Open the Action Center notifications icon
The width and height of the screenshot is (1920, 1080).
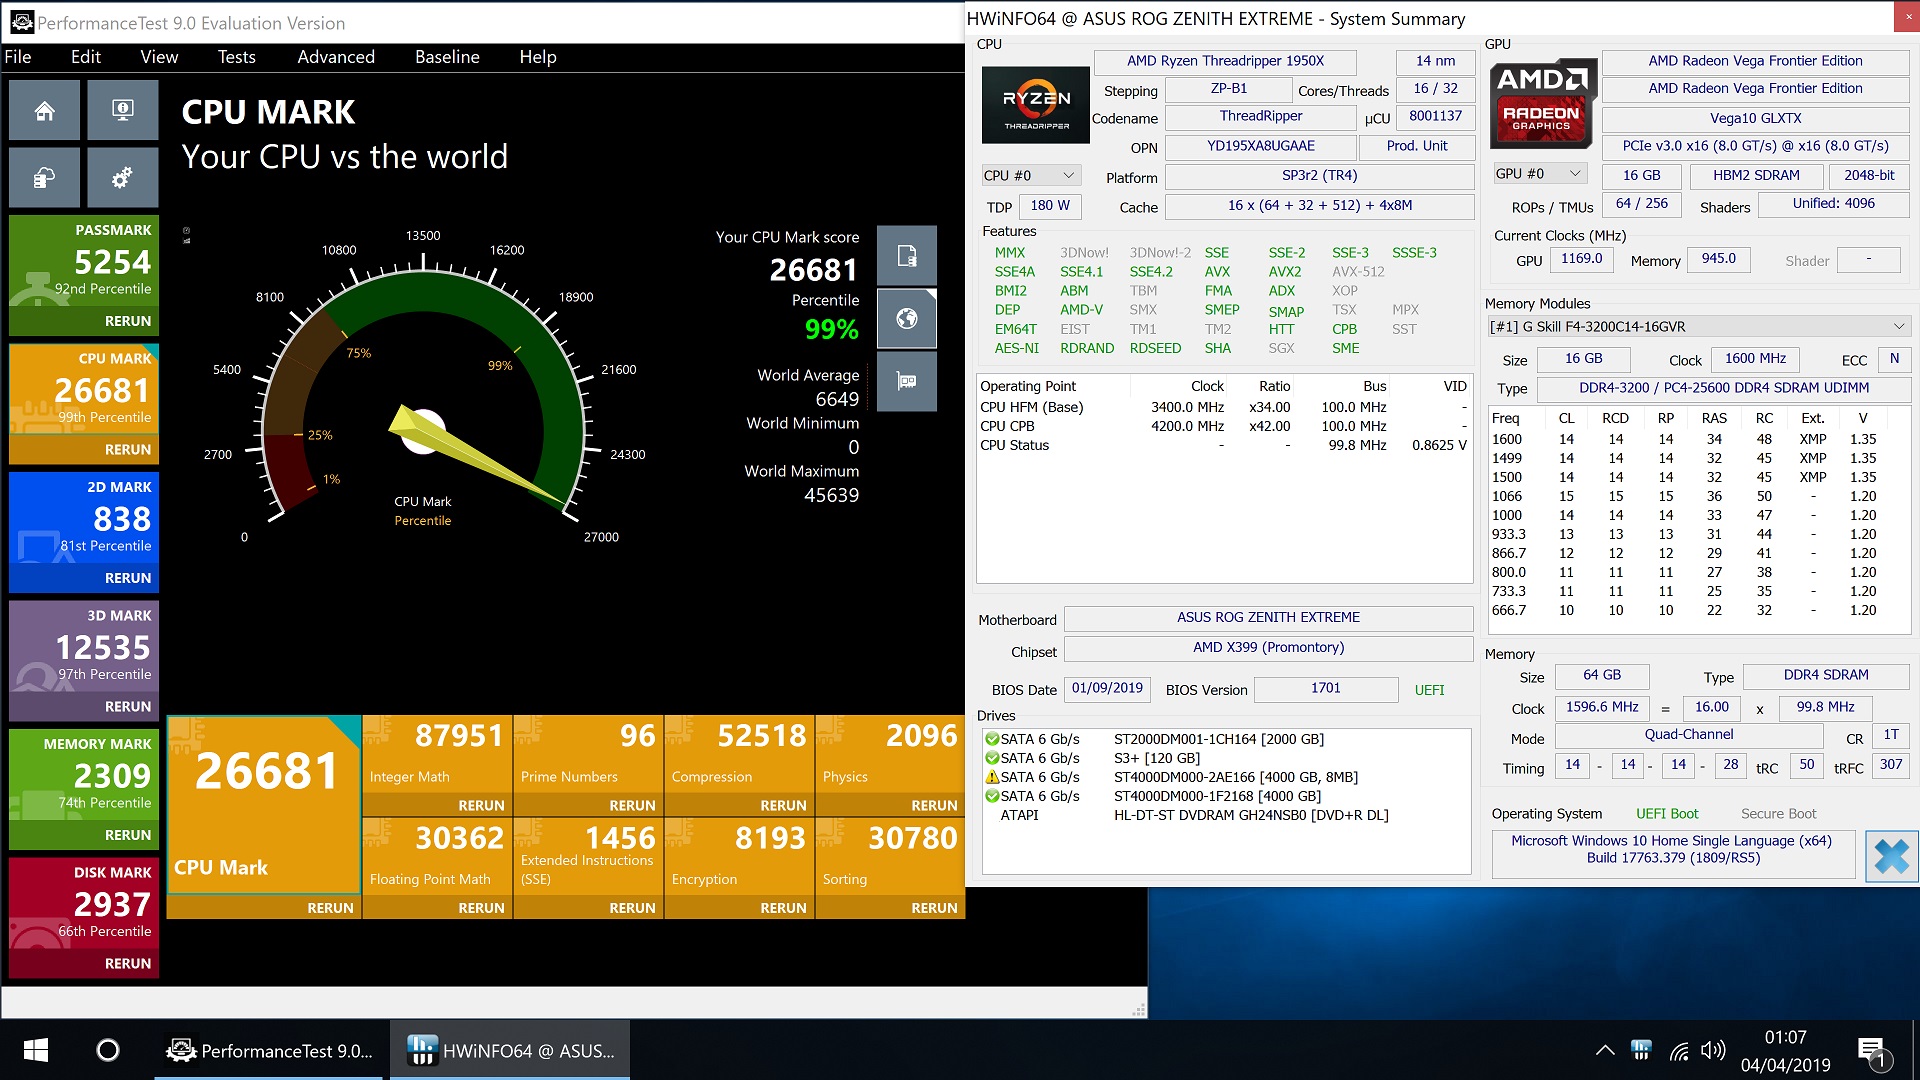1871,1052
